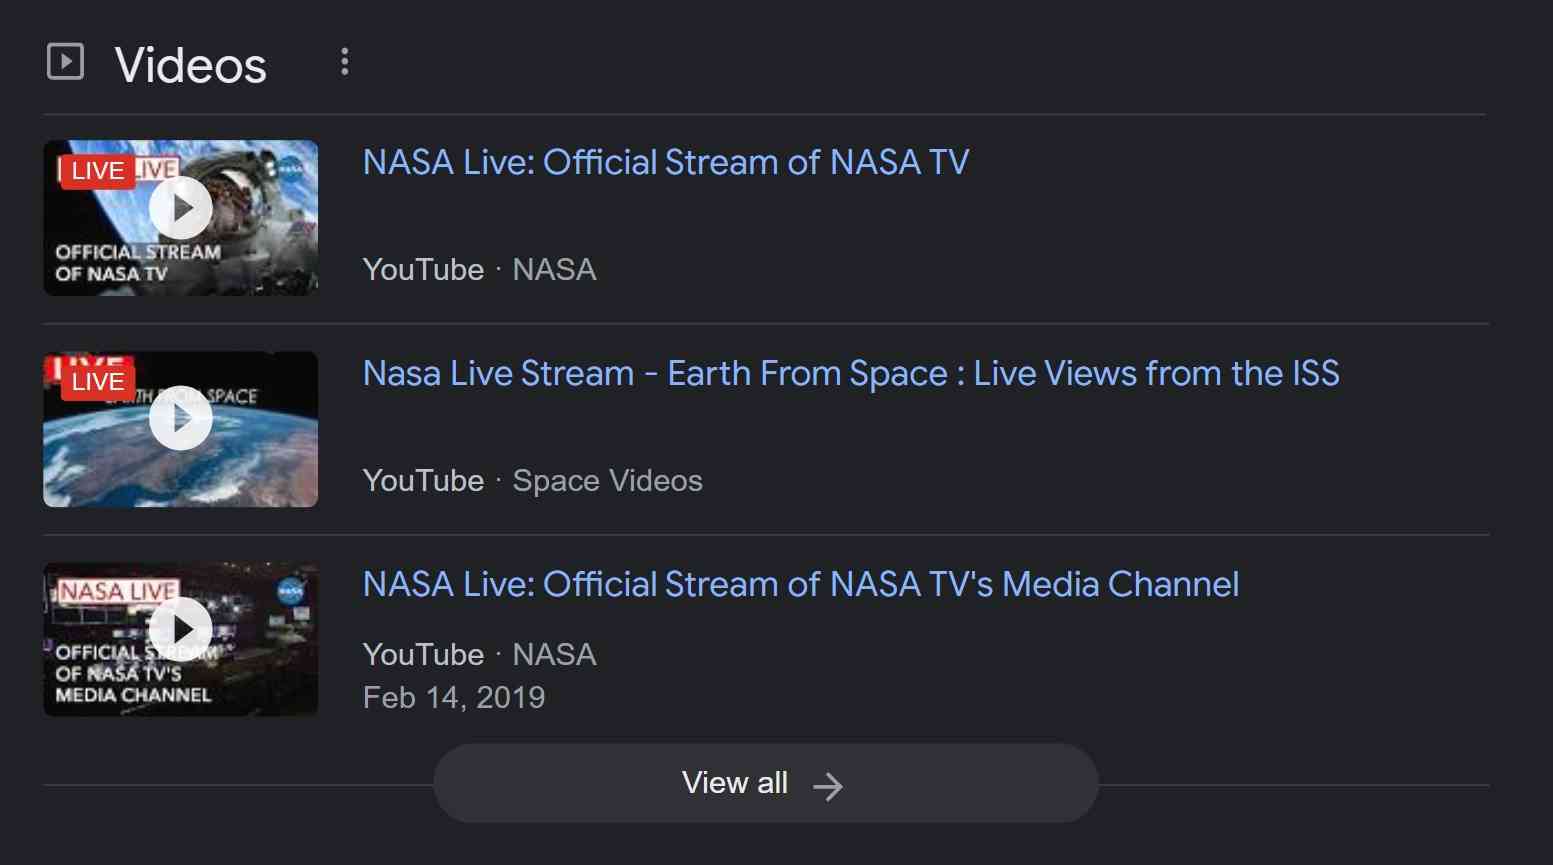
Task: Click the arrow inside the View all button
Action: tap(830, 784)
